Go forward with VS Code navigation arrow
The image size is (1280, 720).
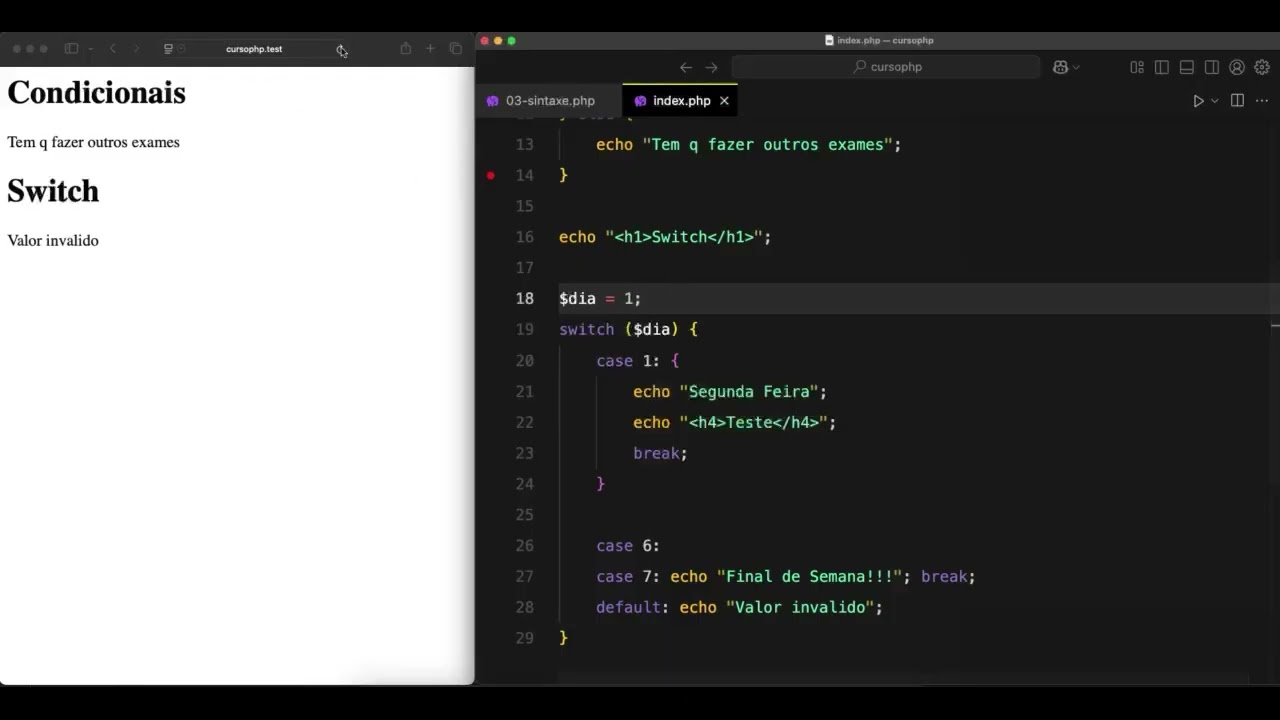pos(712,67)
